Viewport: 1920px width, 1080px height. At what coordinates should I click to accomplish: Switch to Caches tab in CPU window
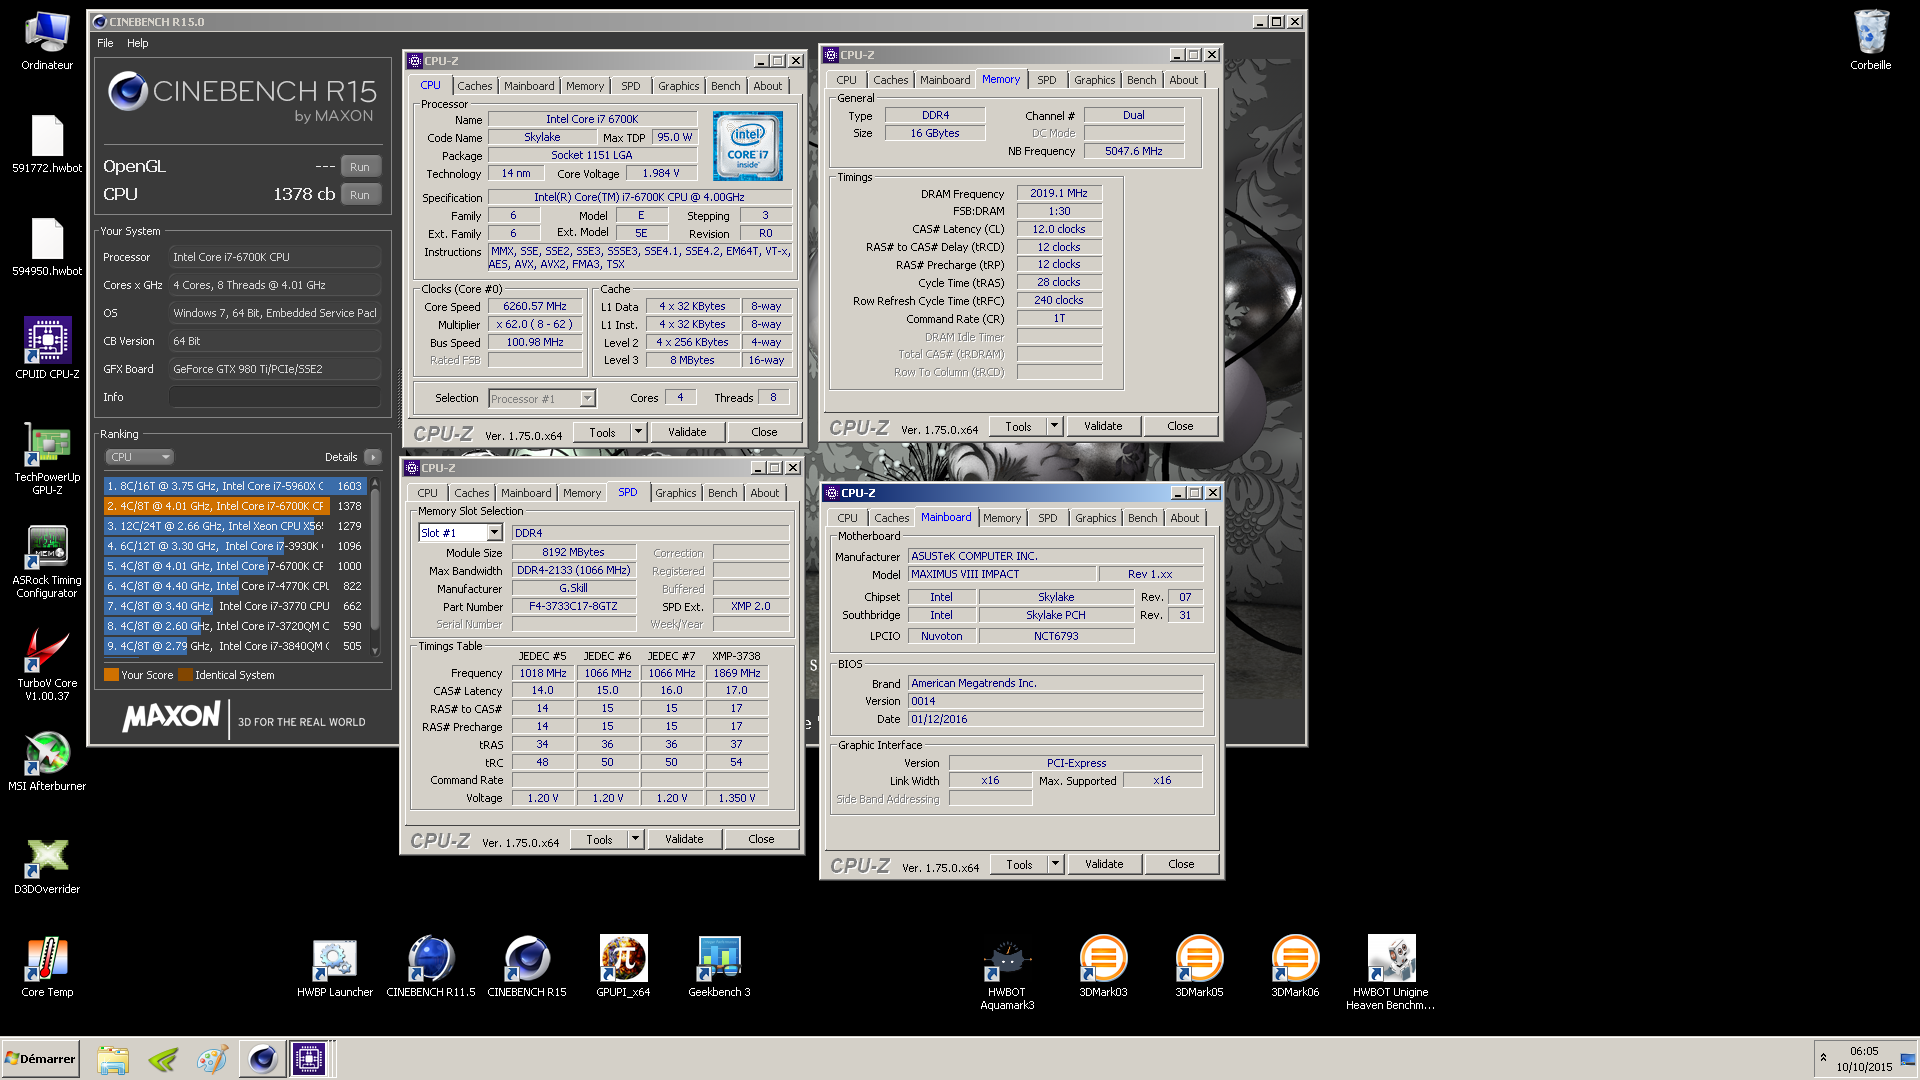pos(475,86)
